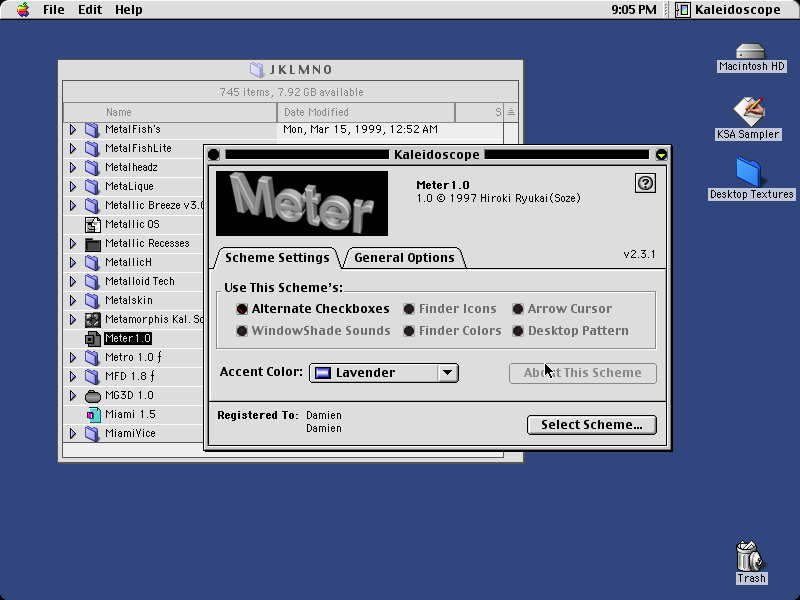Expand the MG3D 1.0 disclosure triangle

(73, 396)
